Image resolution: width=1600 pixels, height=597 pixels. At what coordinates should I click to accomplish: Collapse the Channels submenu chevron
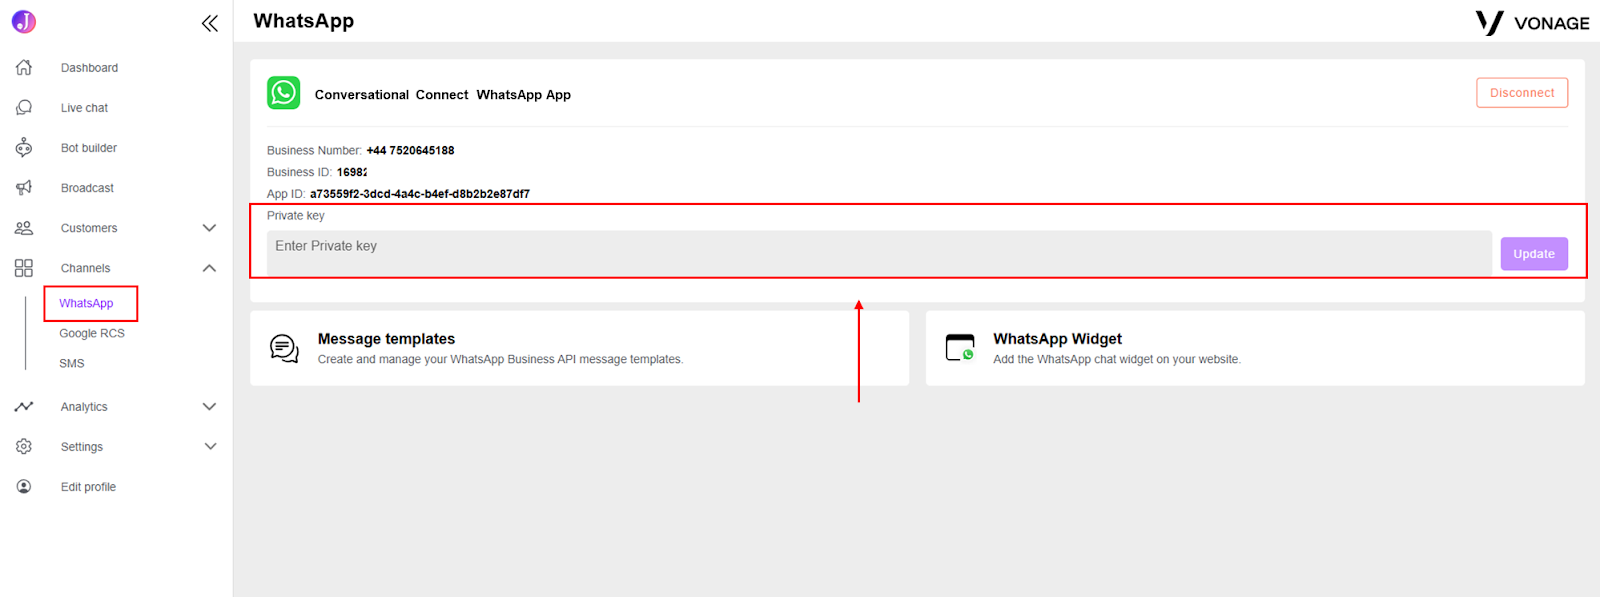[x=209, y=268]
